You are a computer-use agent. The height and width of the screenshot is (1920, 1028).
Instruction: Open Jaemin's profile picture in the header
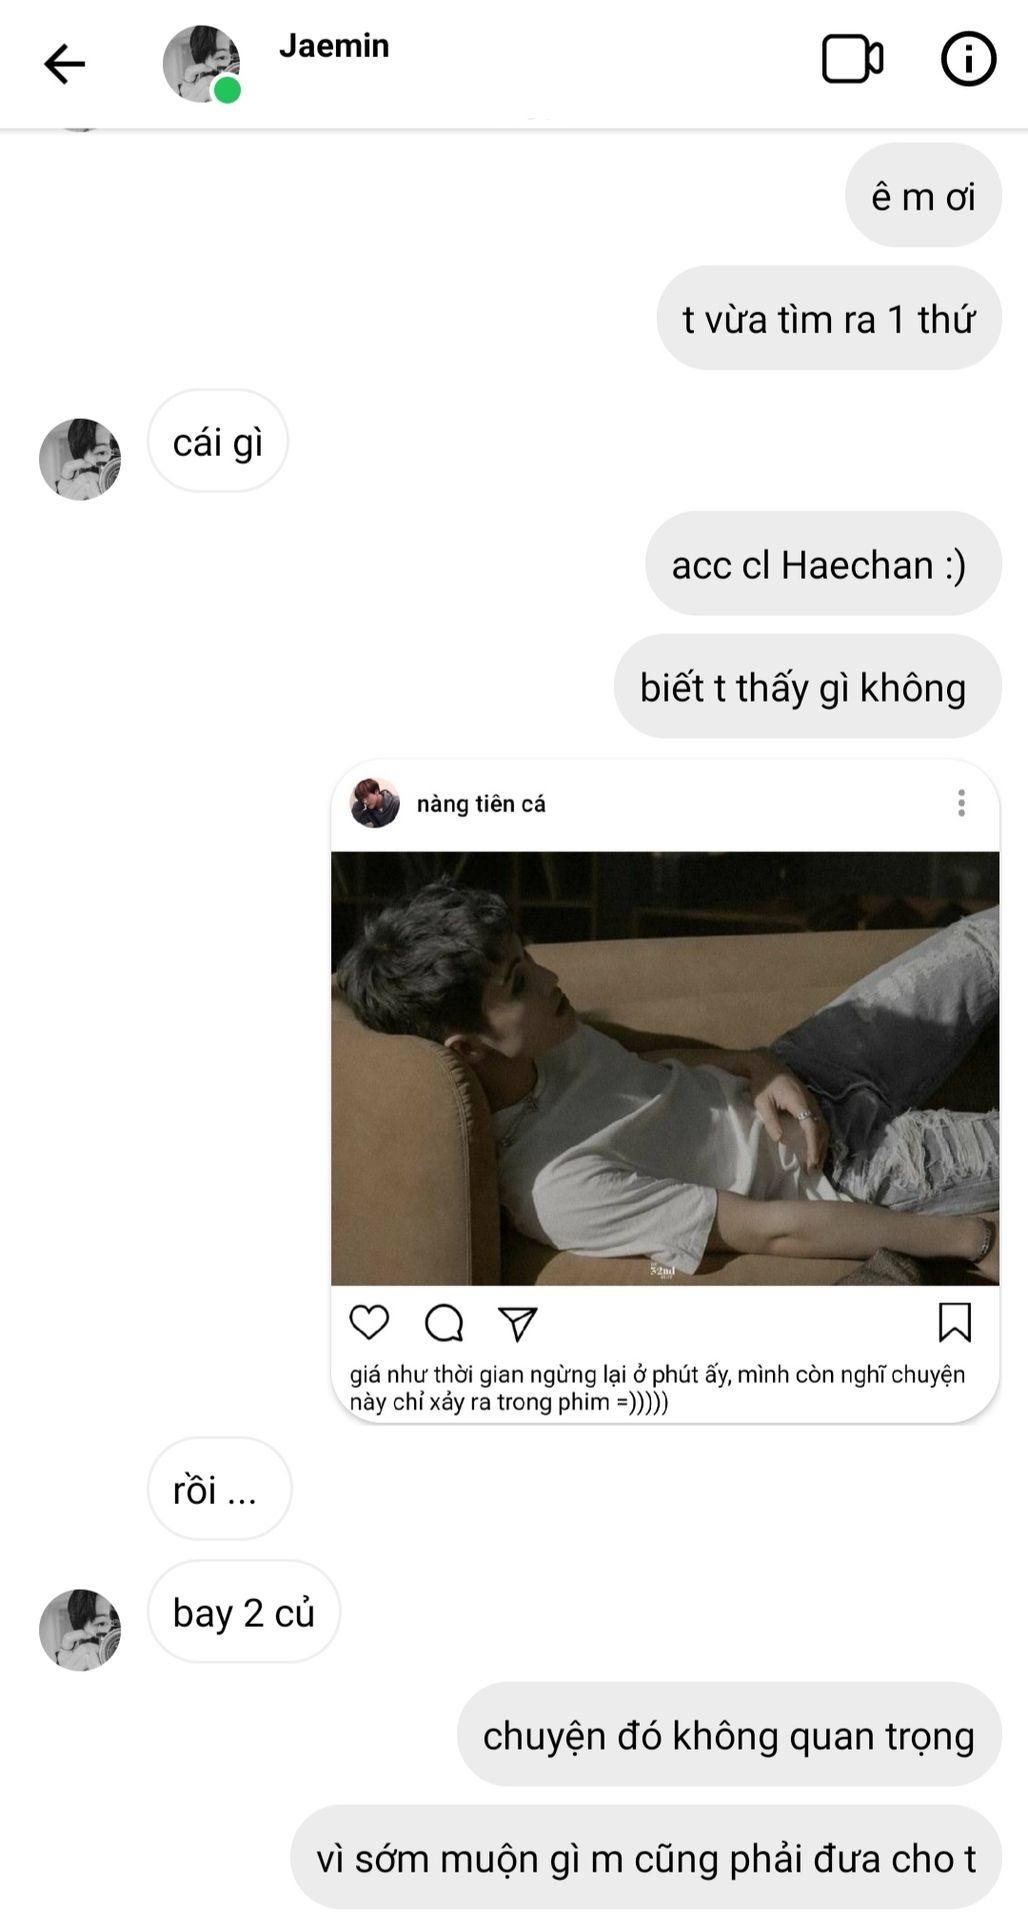(x=202, y=64)
